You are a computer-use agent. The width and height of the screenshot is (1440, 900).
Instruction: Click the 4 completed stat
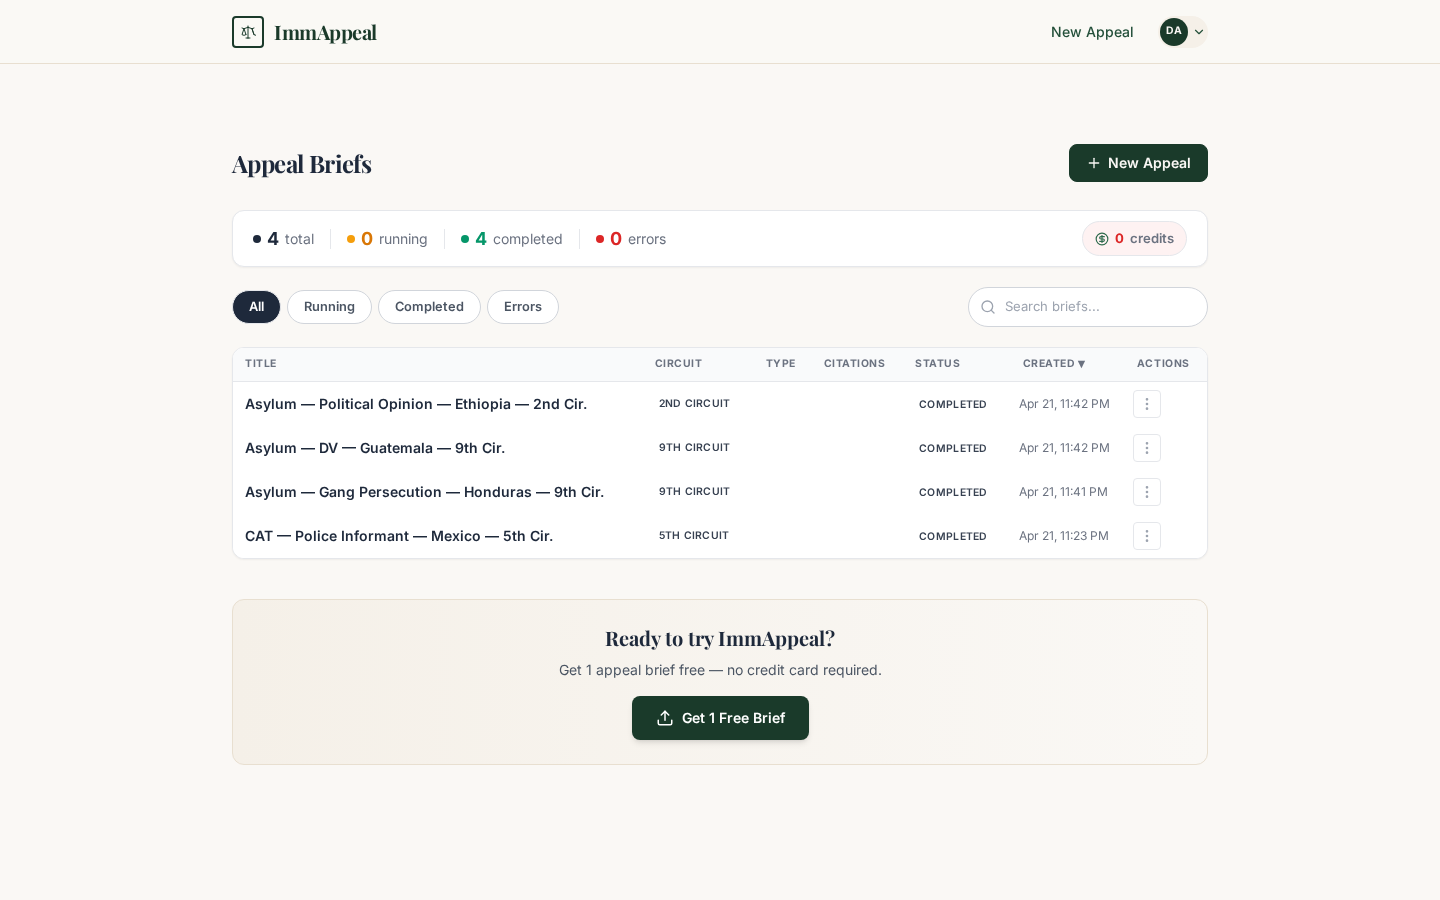[512, 239]
